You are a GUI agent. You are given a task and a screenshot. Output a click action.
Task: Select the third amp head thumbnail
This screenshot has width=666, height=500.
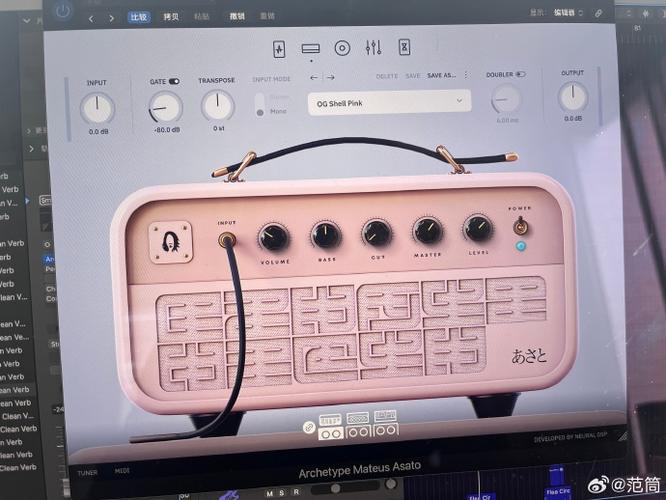point(385,415)
